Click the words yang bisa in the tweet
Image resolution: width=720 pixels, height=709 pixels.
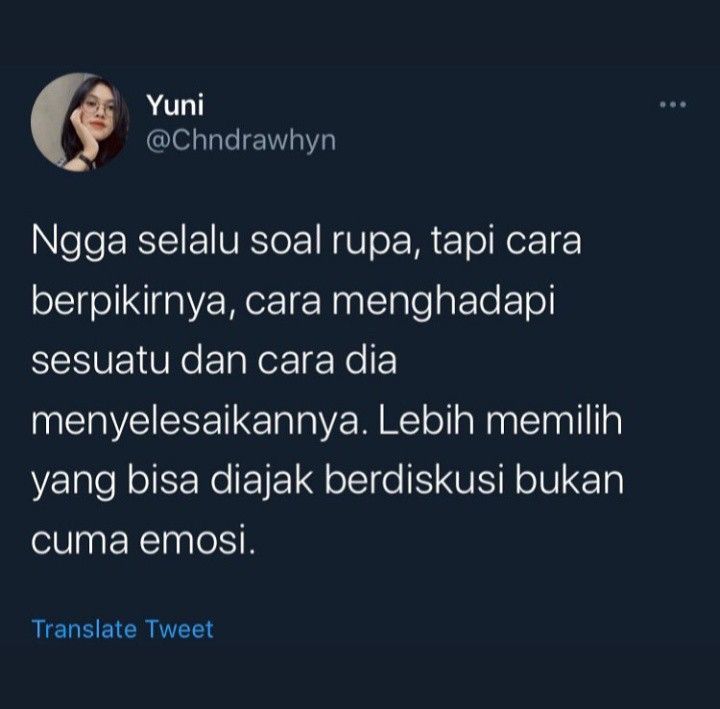[115, 483]
